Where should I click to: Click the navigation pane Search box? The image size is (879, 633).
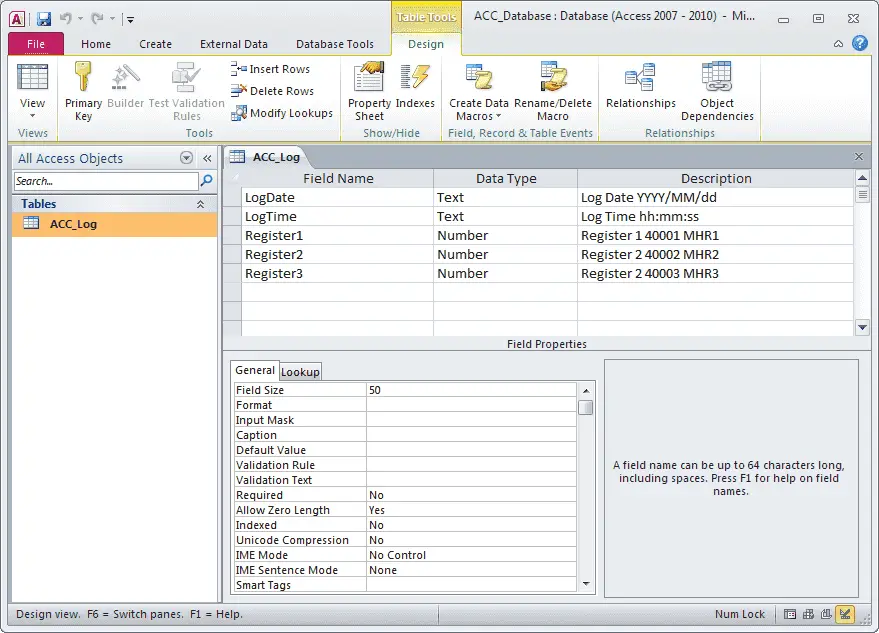tap(106, 181)
